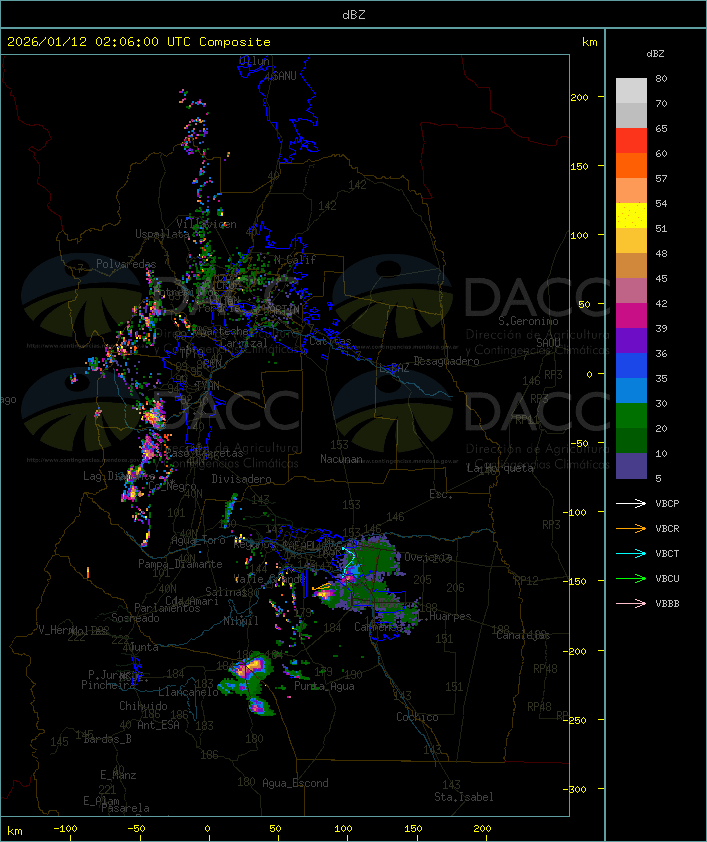
Task: Click the cyan VBCT arrow icon
Action: (631, 554)
